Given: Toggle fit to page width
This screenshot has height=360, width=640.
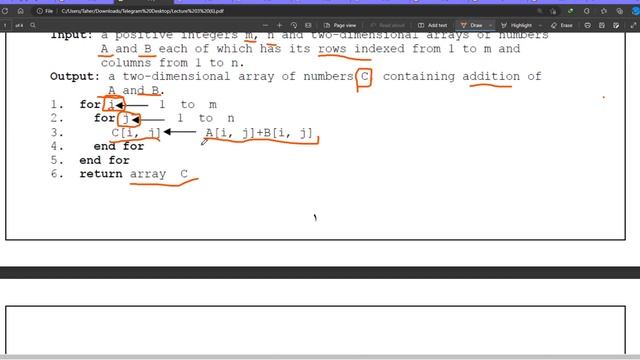Looking at the screenshot, I should pos(308,25).
